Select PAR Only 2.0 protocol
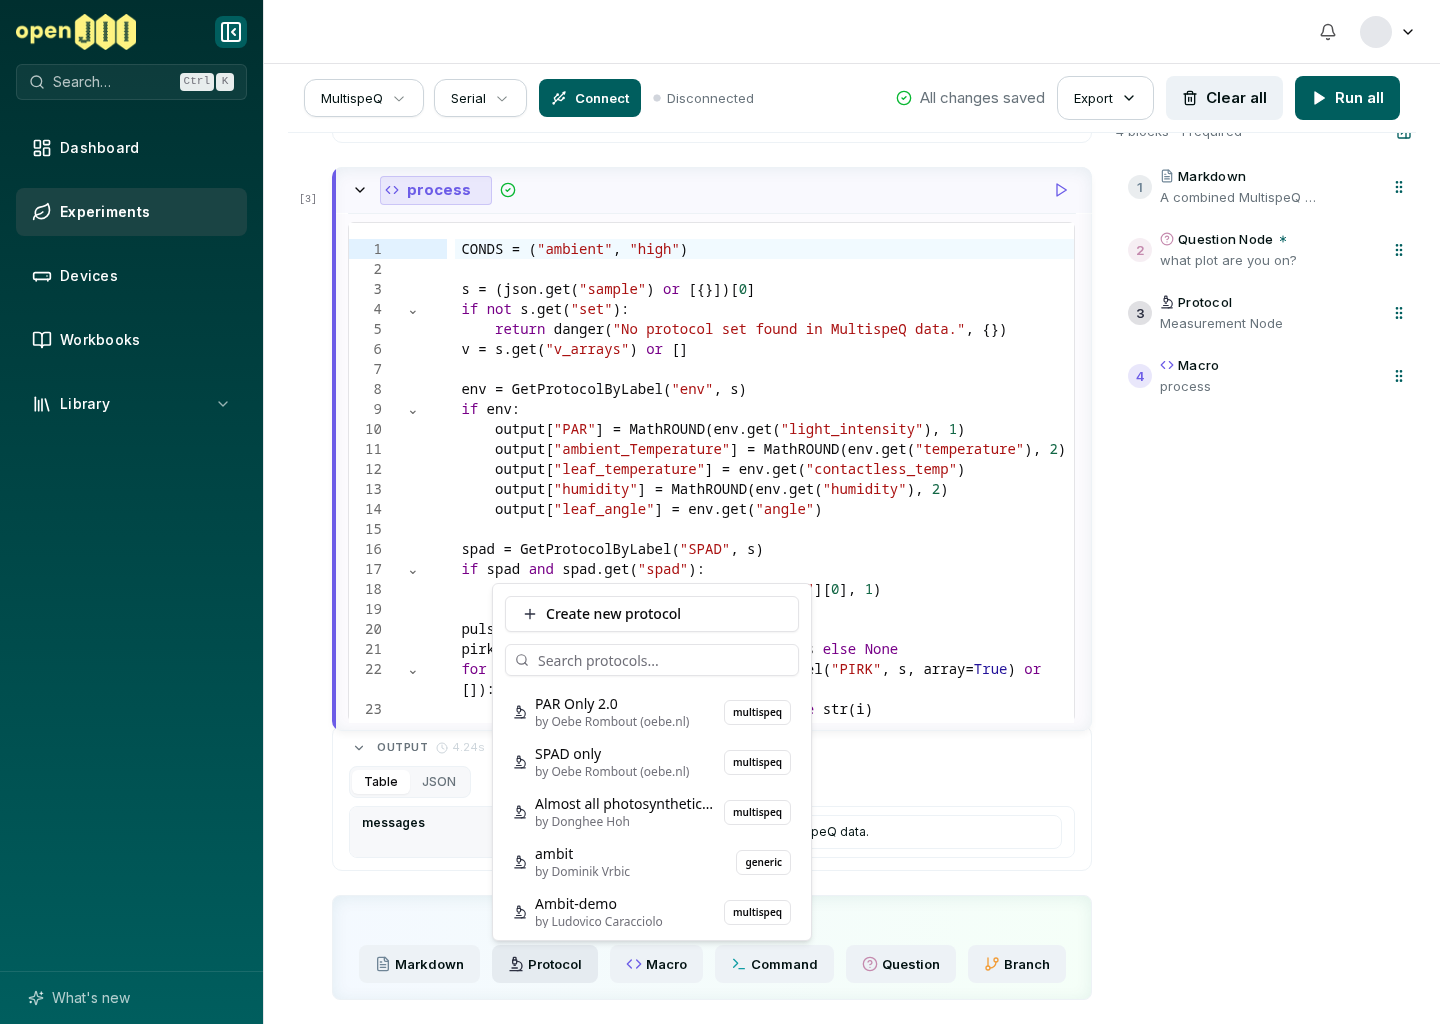Image resolution: width=1440 pixels, height=1024 pixels. [x=652, y=712]
